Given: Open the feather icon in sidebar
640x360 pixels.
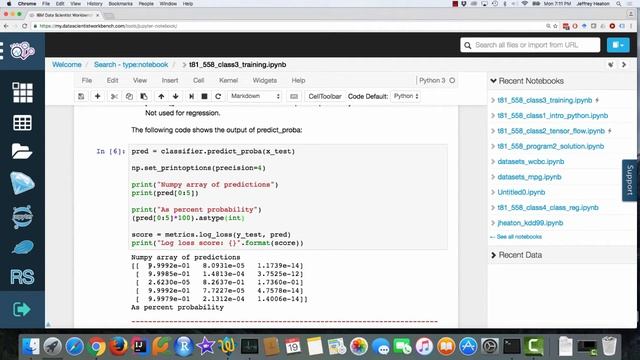Looking at the screenshot, I should 22,247.
